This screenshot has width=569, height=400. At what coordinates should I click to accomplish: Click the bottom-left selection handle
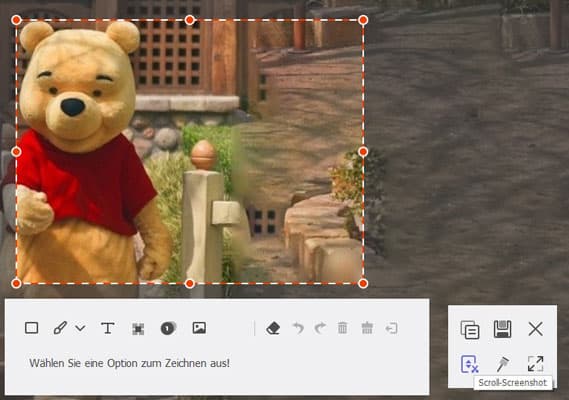(x=16, y=283)
